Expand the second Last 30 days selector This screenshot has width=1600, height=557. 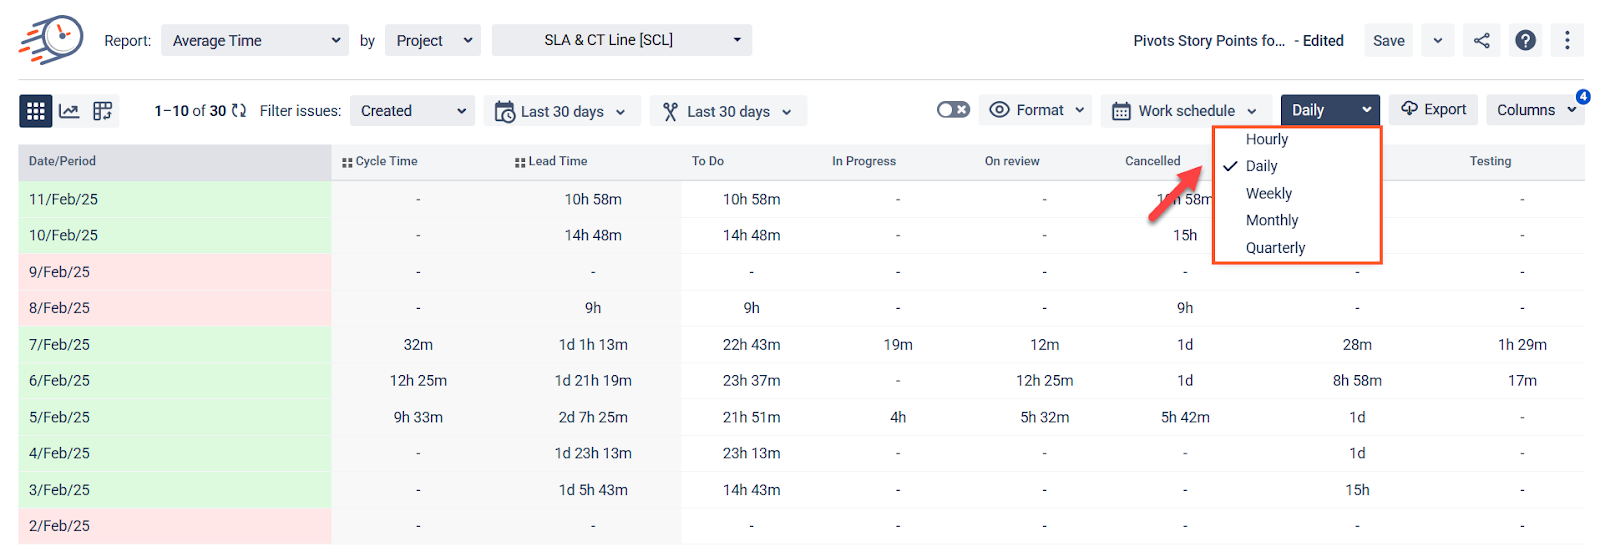pos(729,111)
